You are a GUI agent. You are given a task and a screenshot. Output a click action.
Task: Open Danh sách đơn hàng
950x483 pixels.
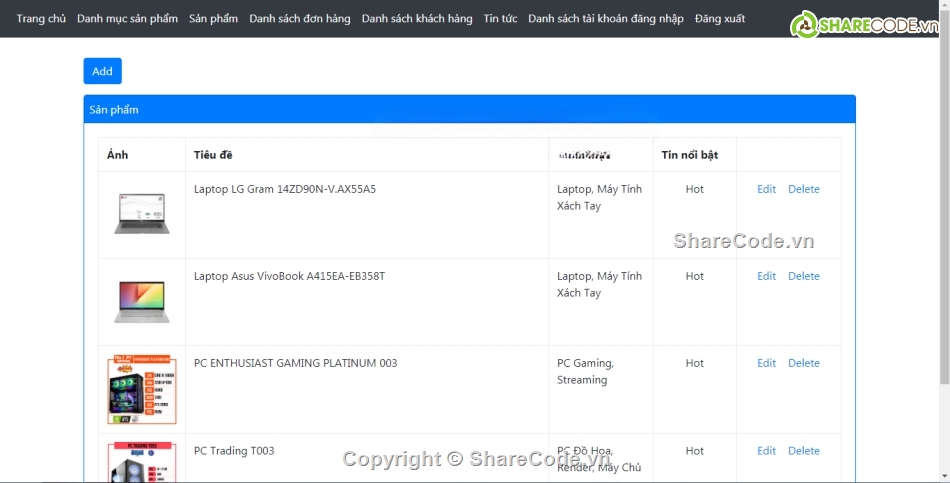point(300,19)
